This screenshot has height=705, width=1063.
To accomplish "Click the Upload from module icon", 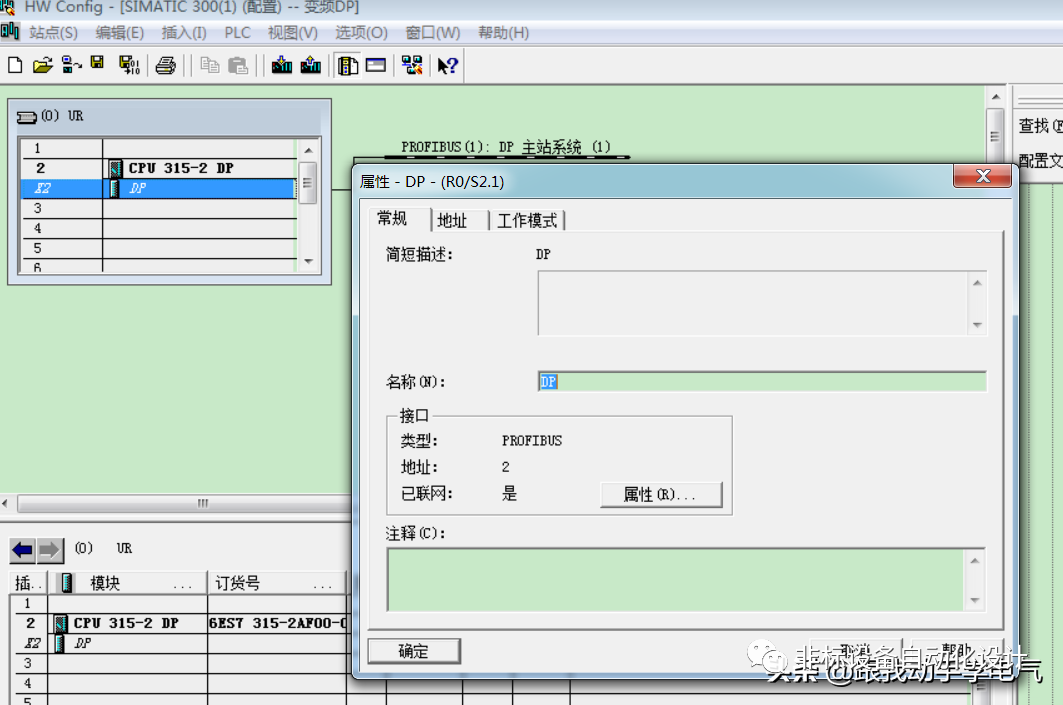I will [311, 64].
